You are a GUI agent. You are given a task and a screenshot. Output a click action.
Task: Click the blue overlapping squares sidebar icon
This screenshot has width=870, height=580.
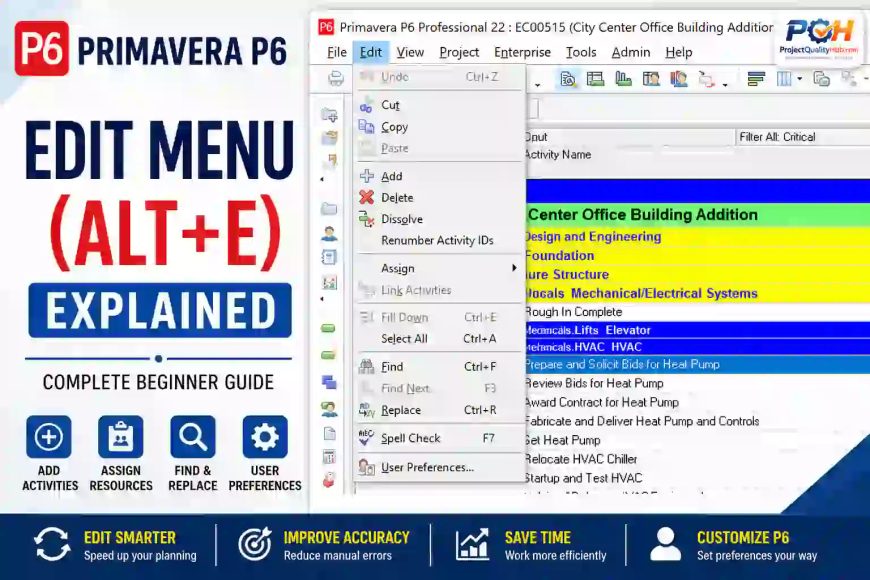329,382
